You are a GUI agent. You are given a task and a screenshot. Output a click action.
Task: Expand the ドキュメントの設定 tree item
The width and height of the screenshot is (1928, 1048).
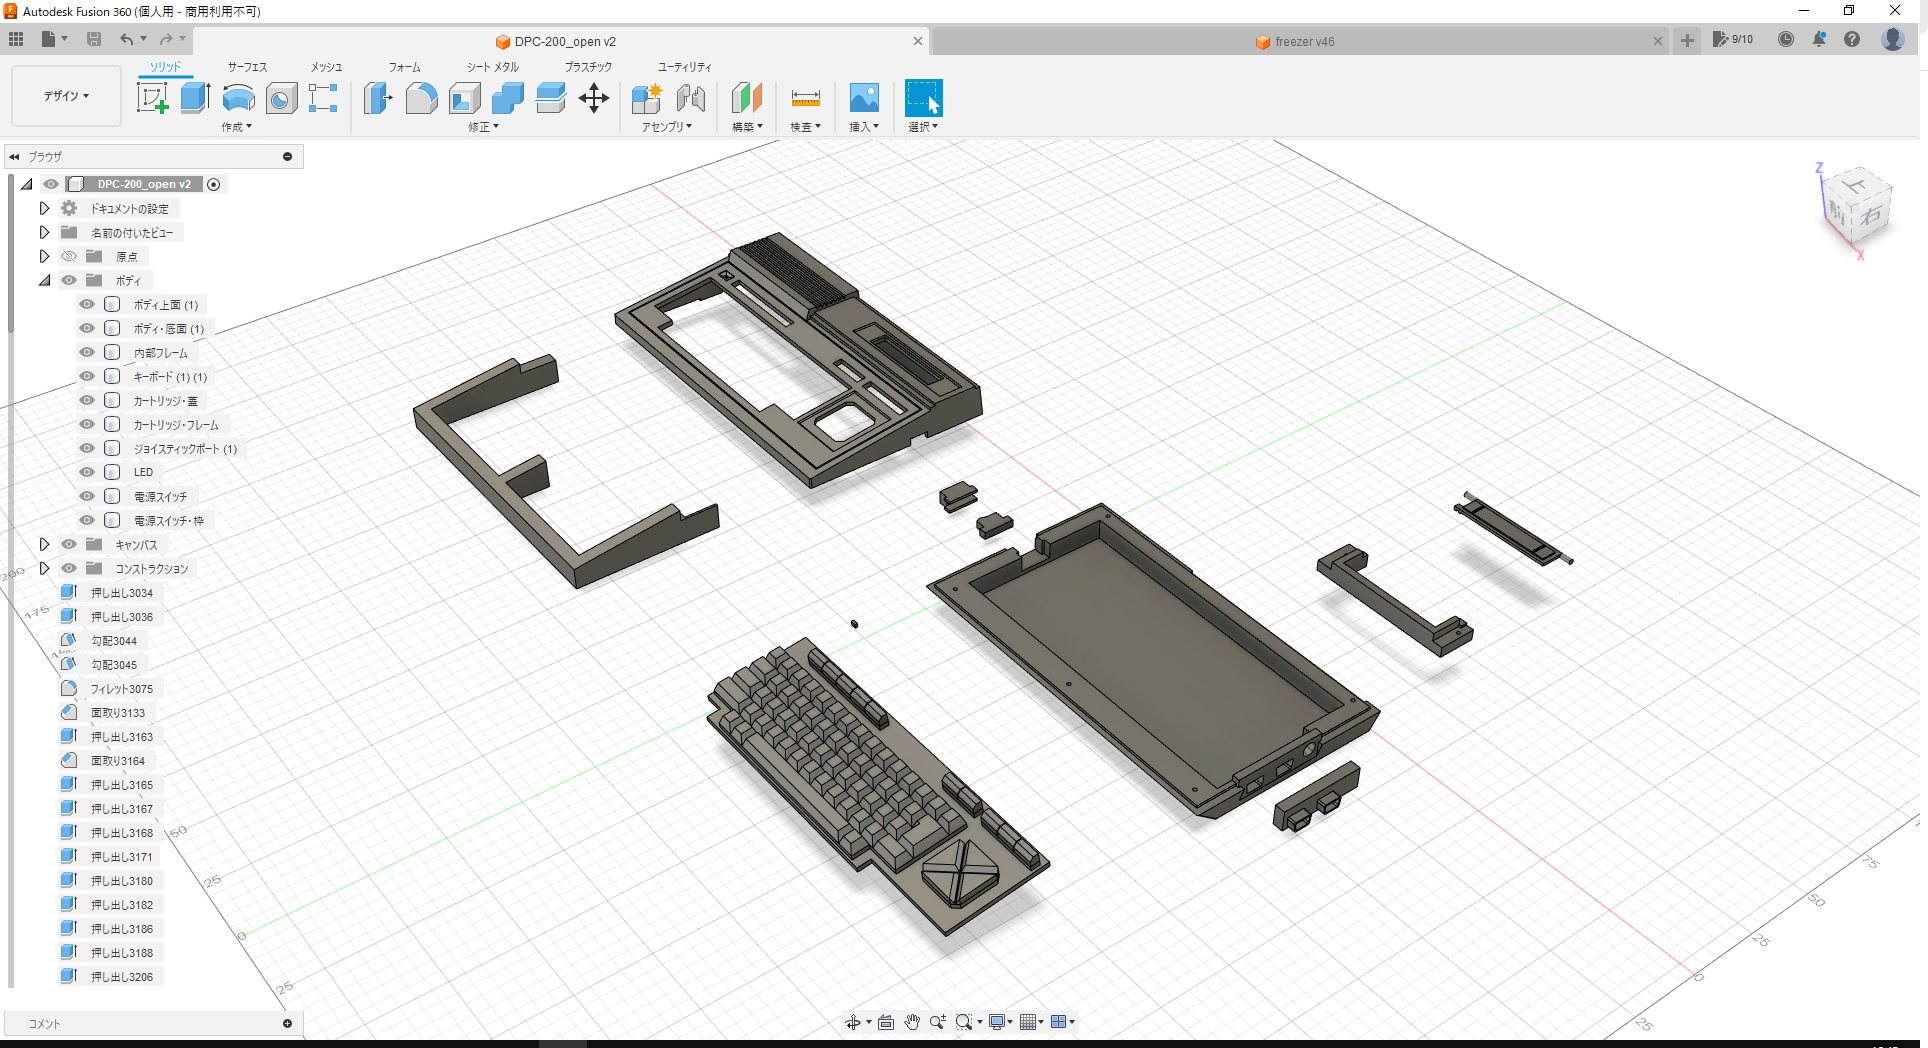tap(44, 207)
